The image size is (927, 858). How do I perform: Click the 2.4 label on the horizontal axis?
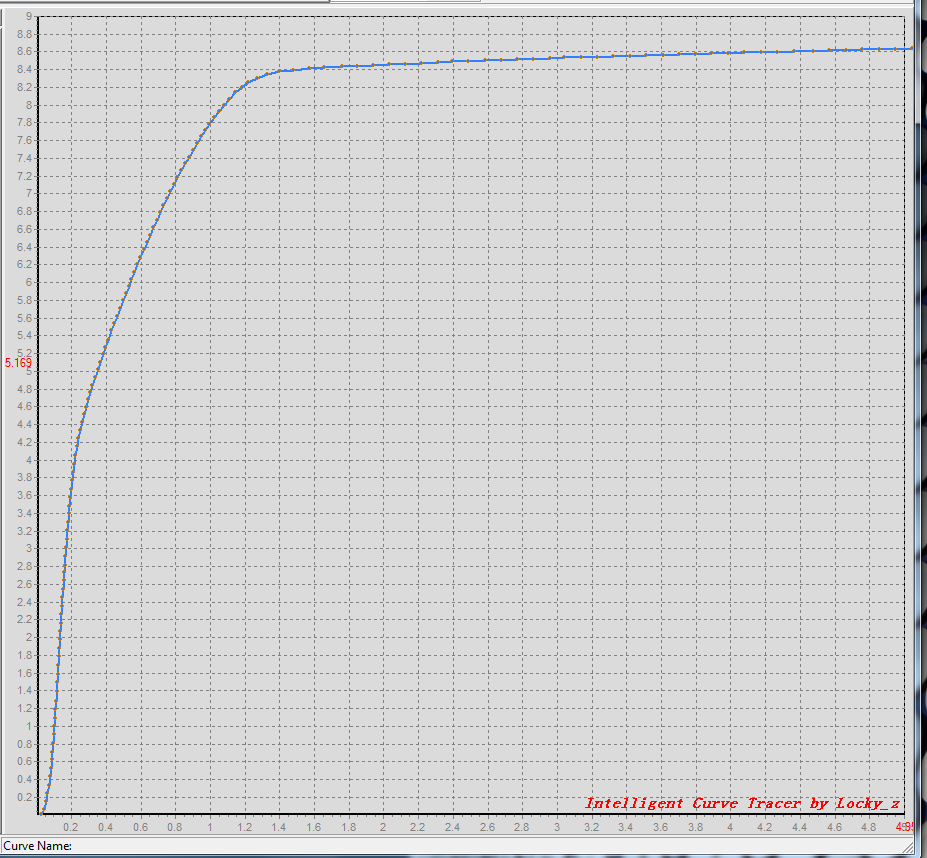(x=452, y=827)
